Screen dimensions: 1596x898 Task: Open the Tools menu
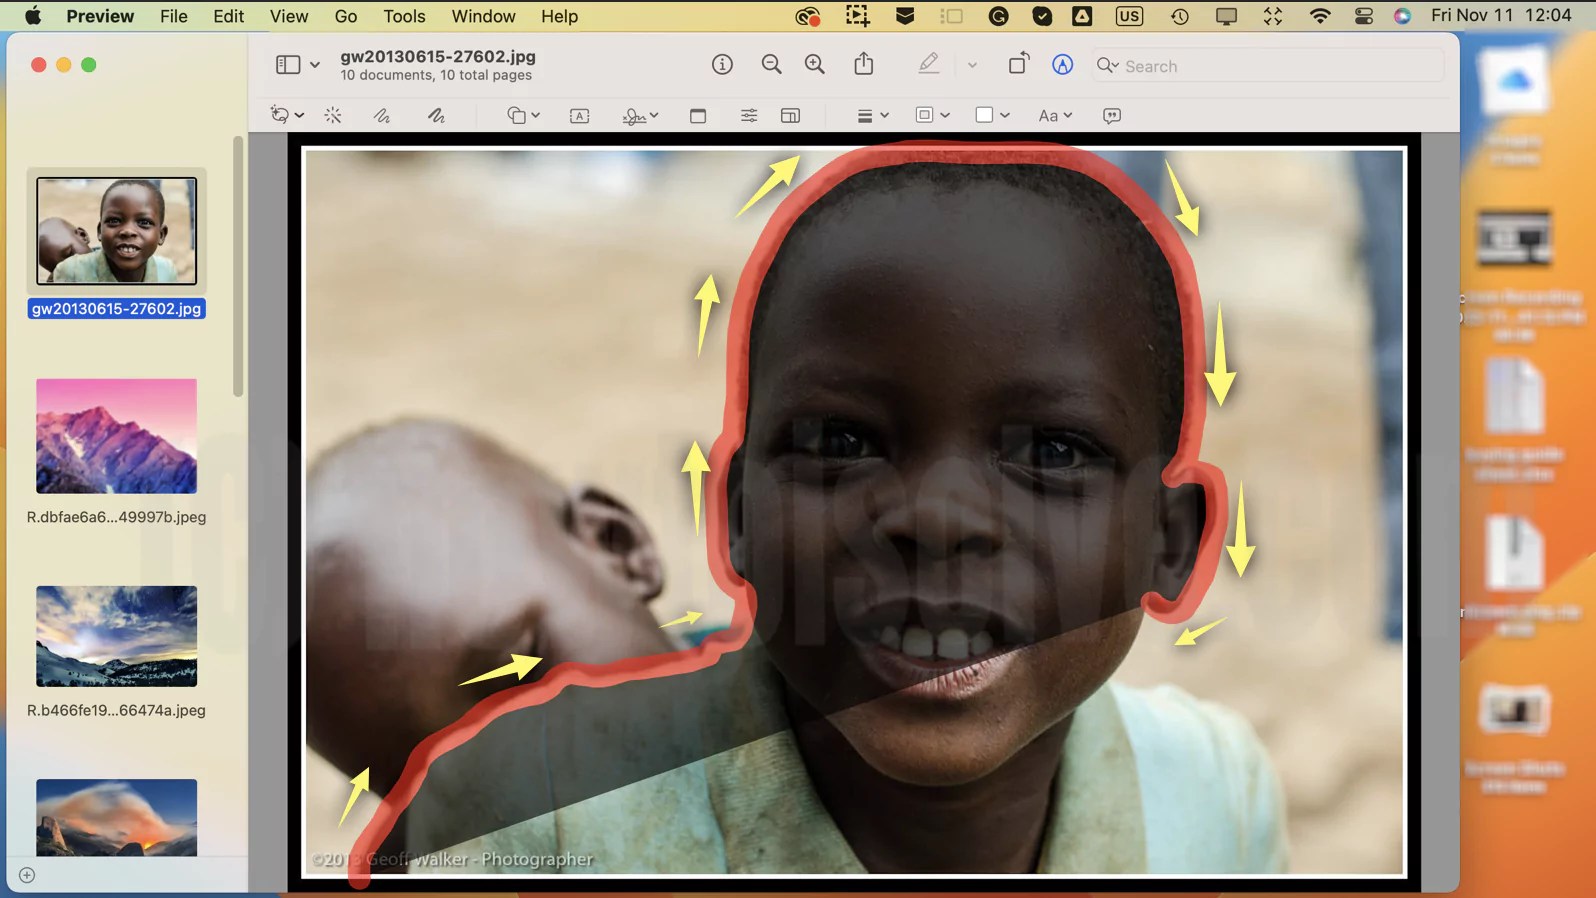(x=404, y=16)
